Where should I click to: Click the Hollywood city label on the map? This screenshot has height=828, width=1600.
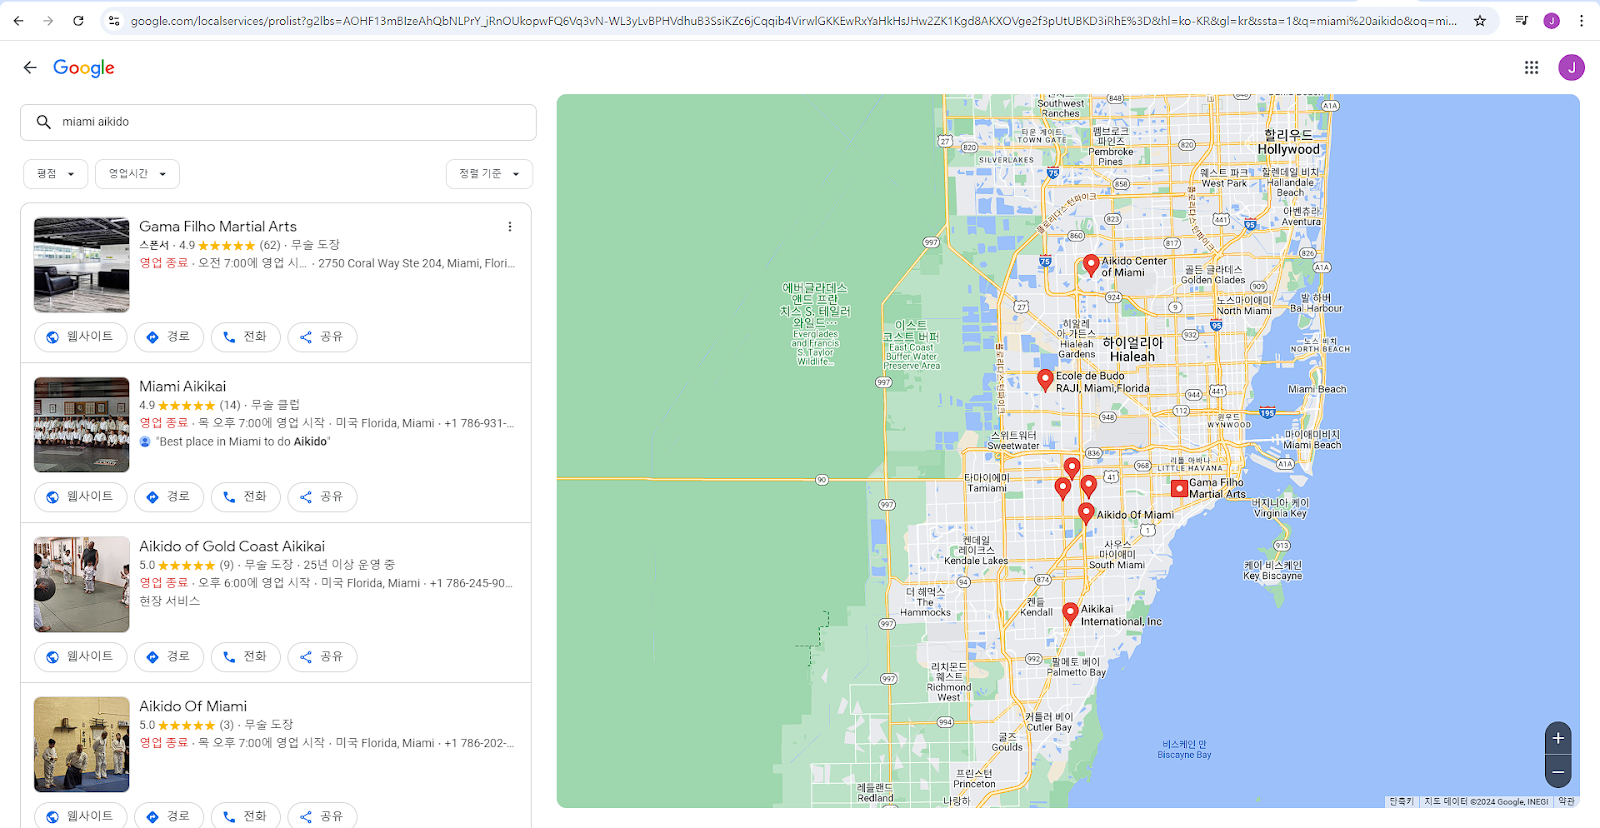[1289, 143]
